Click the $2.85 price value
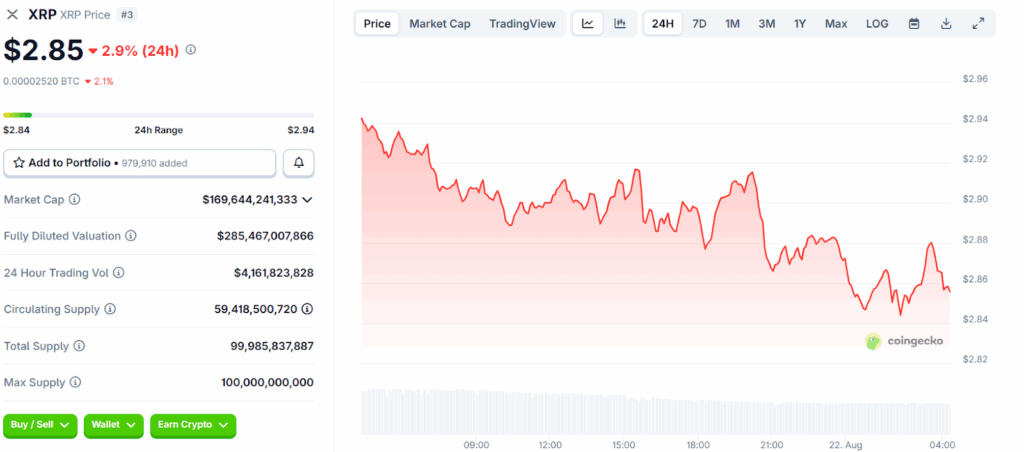Viewport: 1024px width, 452px height. 44,50
